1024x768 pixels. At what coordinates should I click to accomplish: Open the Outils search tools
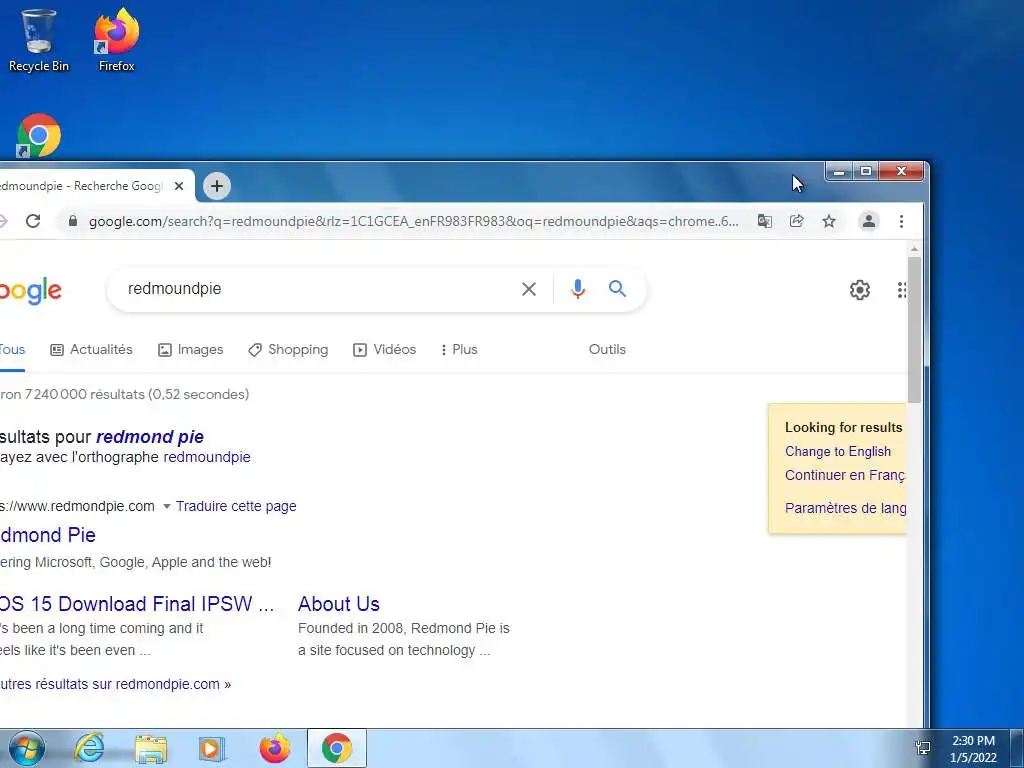[x=607, y=349]
